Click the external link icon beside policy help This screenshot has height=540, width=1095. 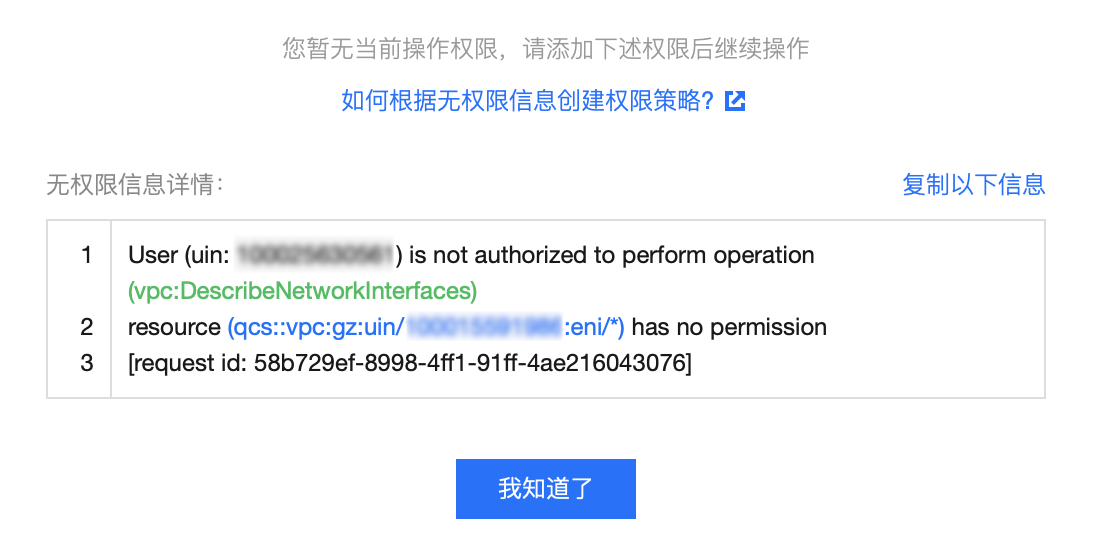click(735, 101)
